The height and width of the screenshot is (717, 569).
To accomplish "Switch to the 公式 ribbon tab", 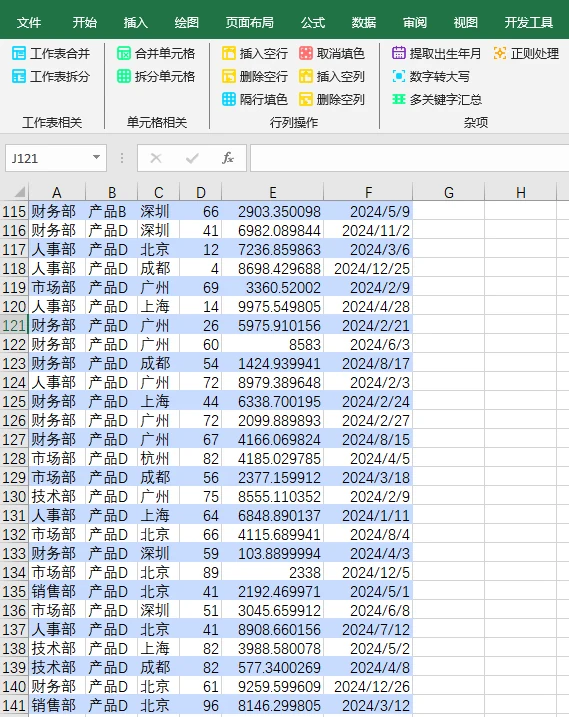I will 313,22.
